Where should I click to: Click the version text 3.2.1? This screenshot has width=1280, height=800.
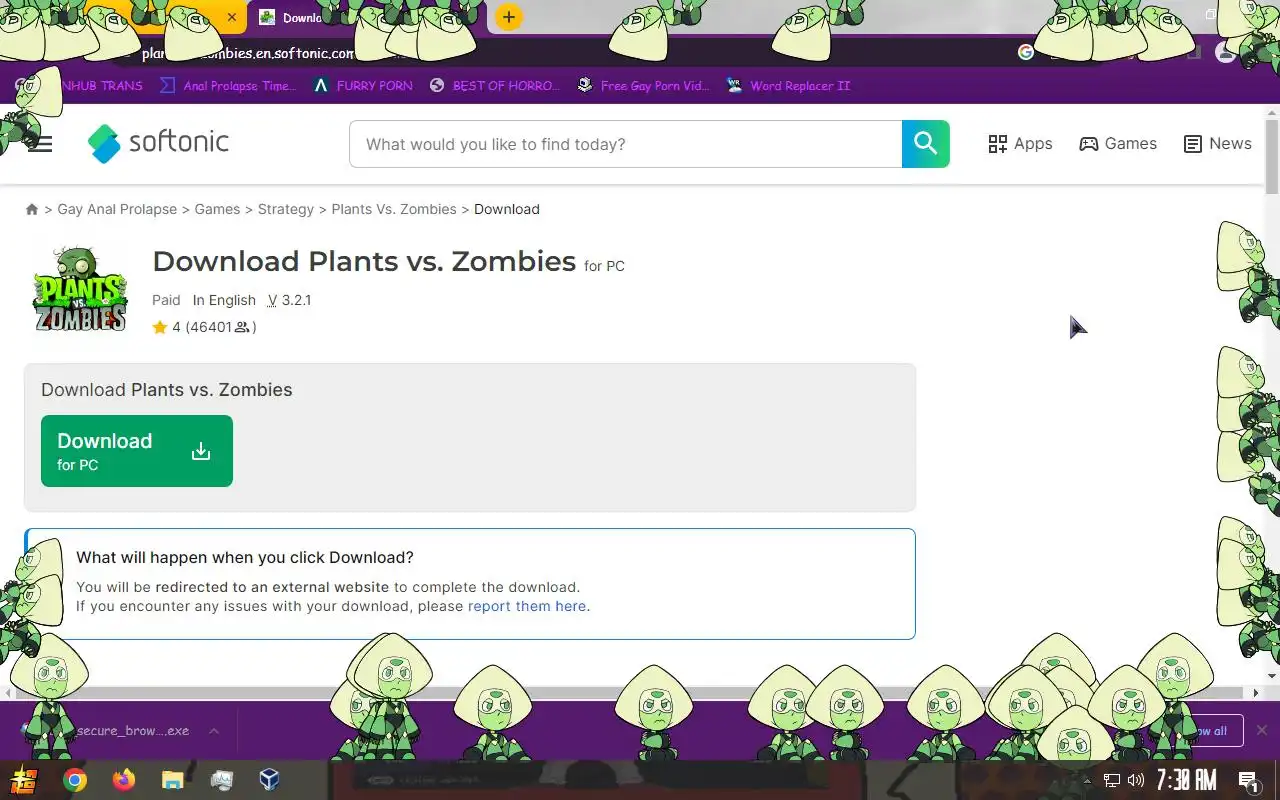coord(296,300)
